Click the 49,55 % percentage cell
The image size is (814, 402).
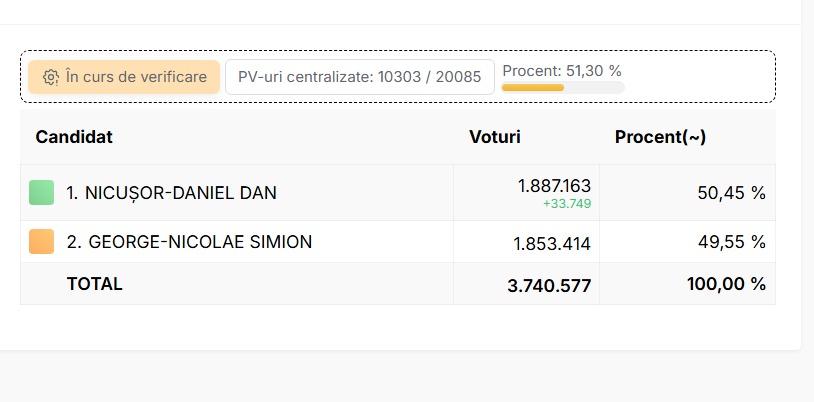[731, 242]
